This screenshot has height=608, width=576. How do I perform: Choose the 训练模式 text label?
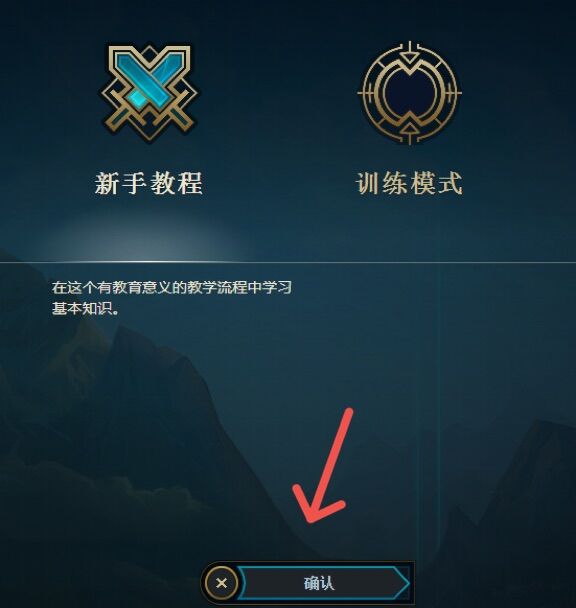pos(409,183)
